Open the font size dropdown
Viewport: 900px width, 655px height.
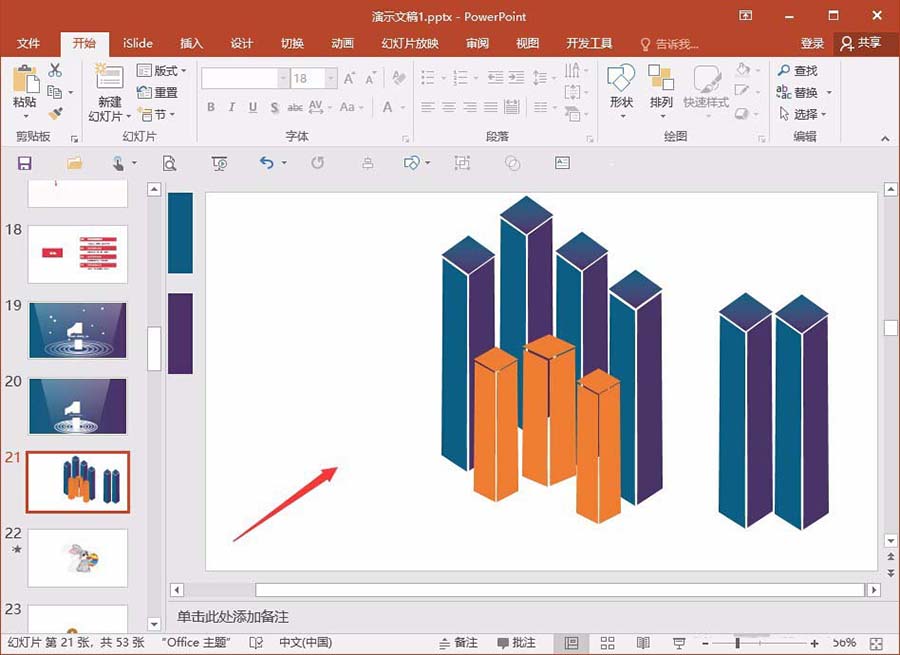(x=331, y=78)
